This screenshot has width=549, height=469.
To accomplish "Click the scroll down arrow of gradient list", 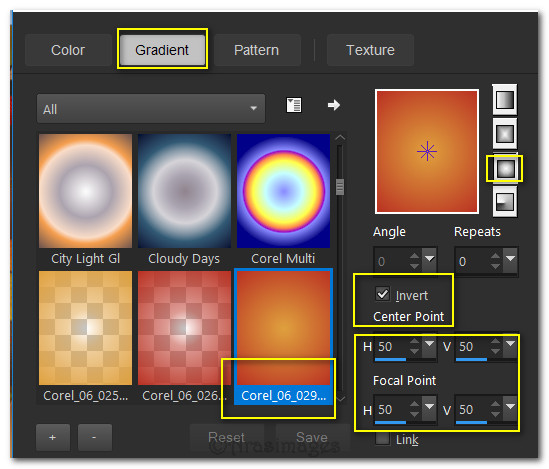I will click(x=340, y=398).
